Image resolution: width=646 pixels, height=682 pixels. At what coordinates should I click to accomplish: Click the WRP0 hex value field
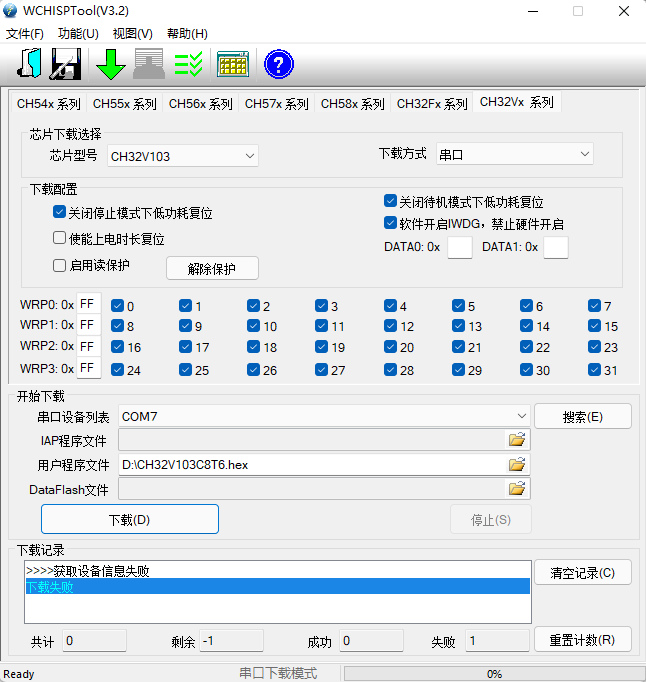89,304
